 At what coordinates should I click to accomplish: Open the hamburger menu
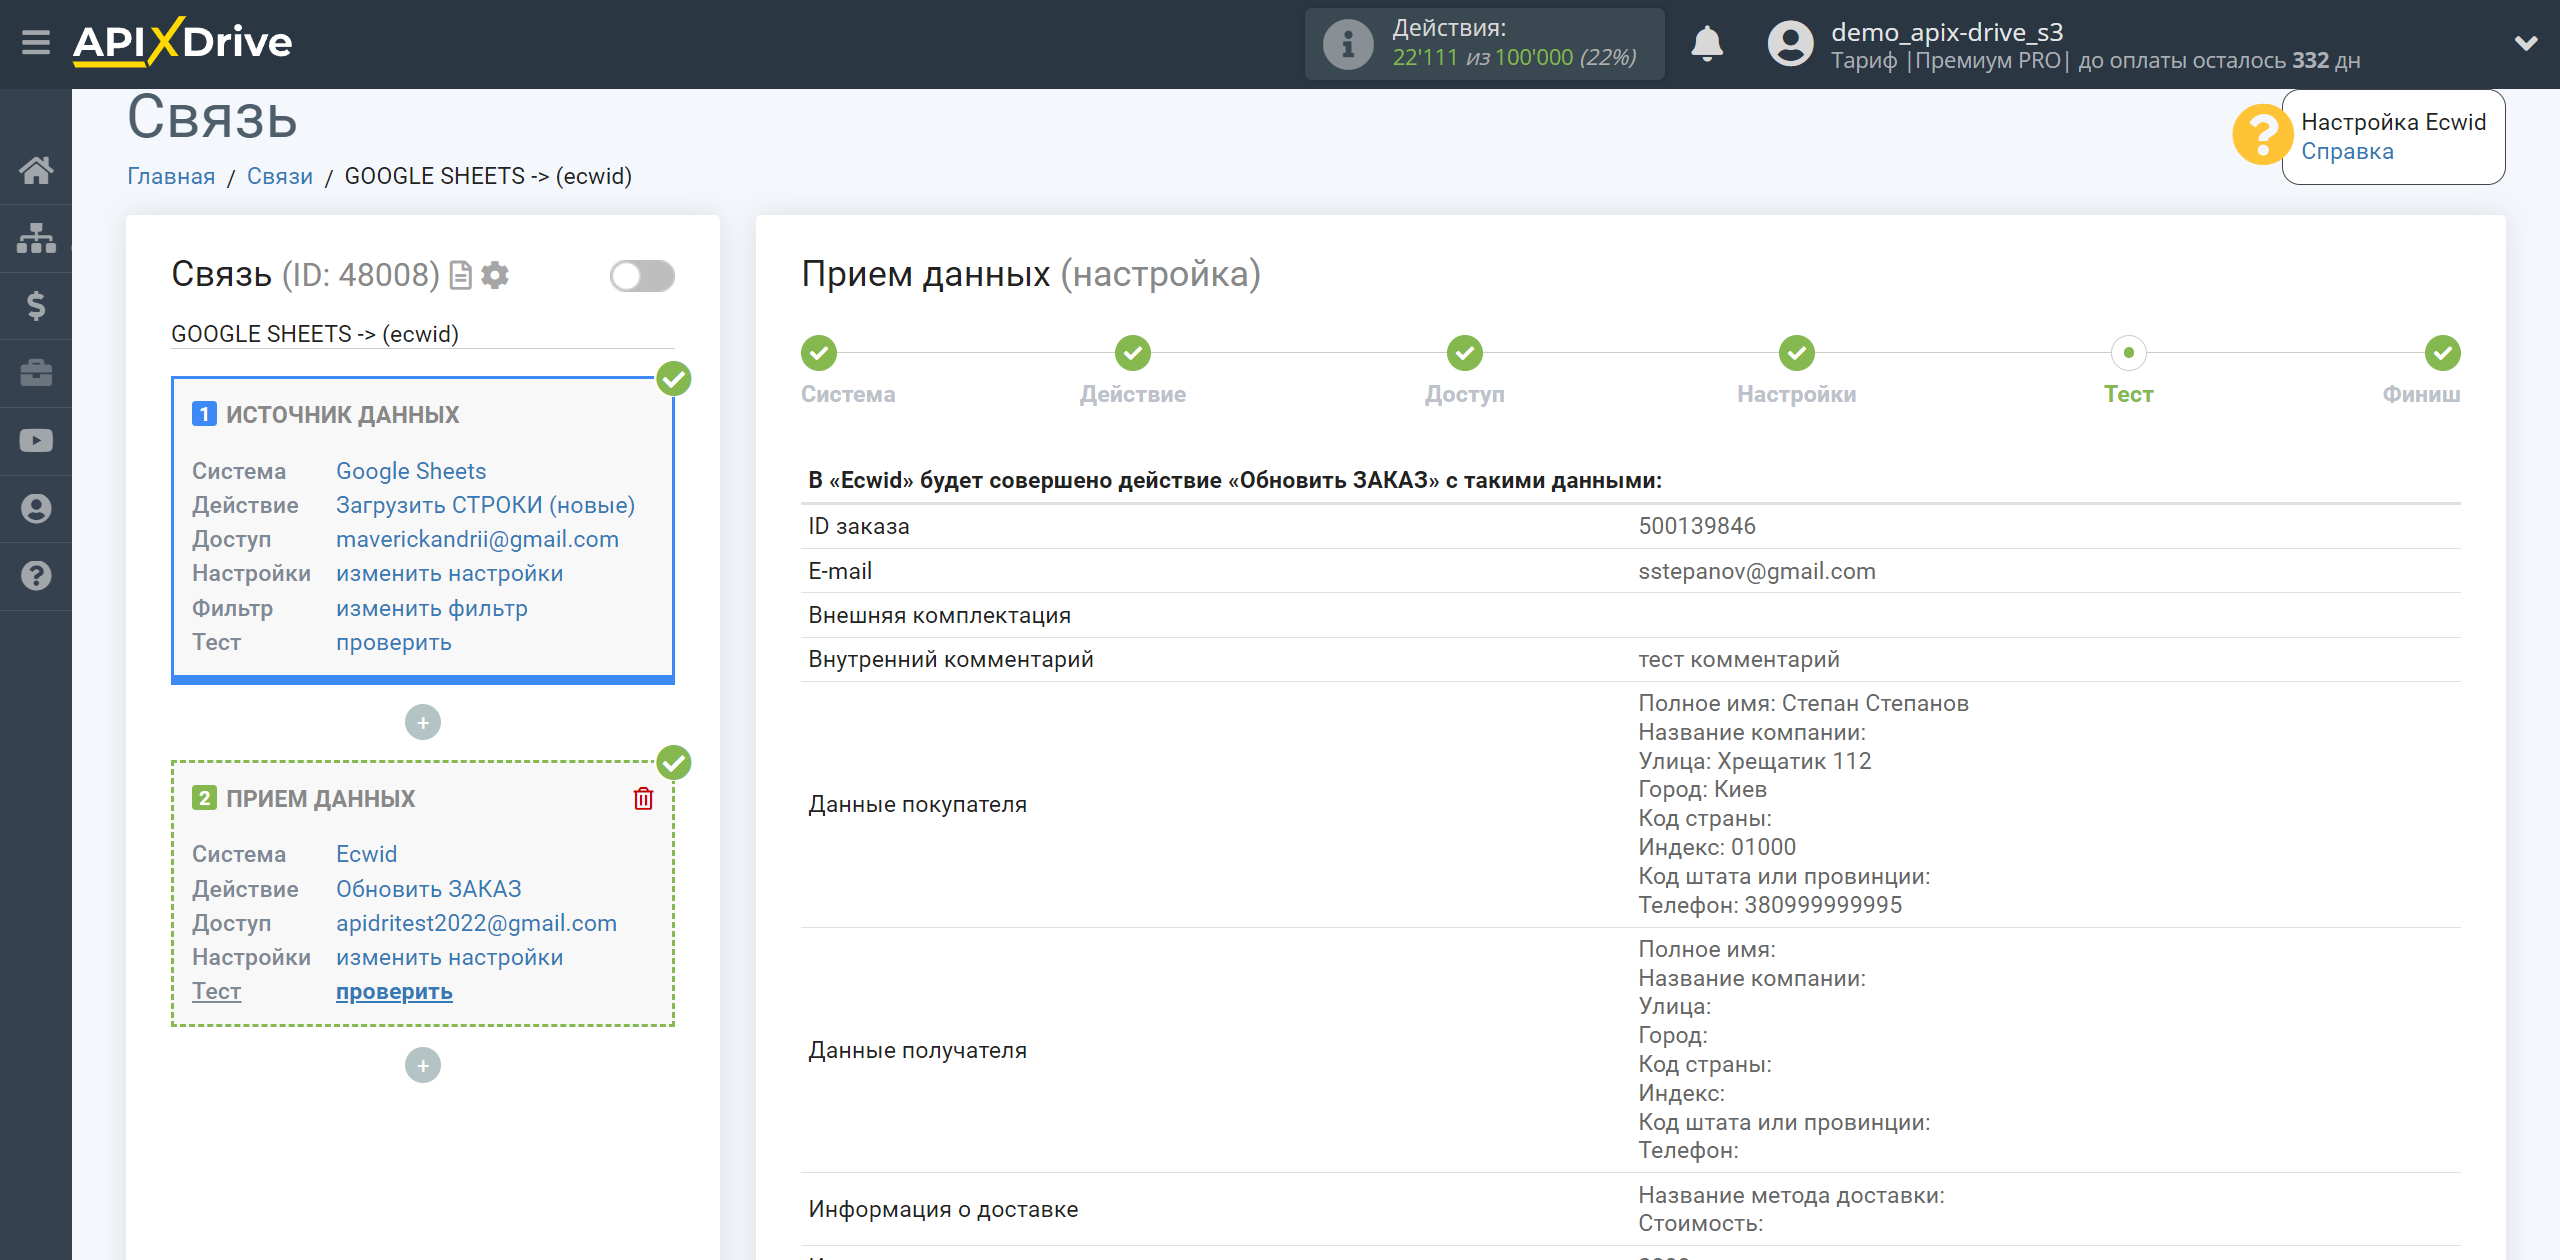(36, 43)
